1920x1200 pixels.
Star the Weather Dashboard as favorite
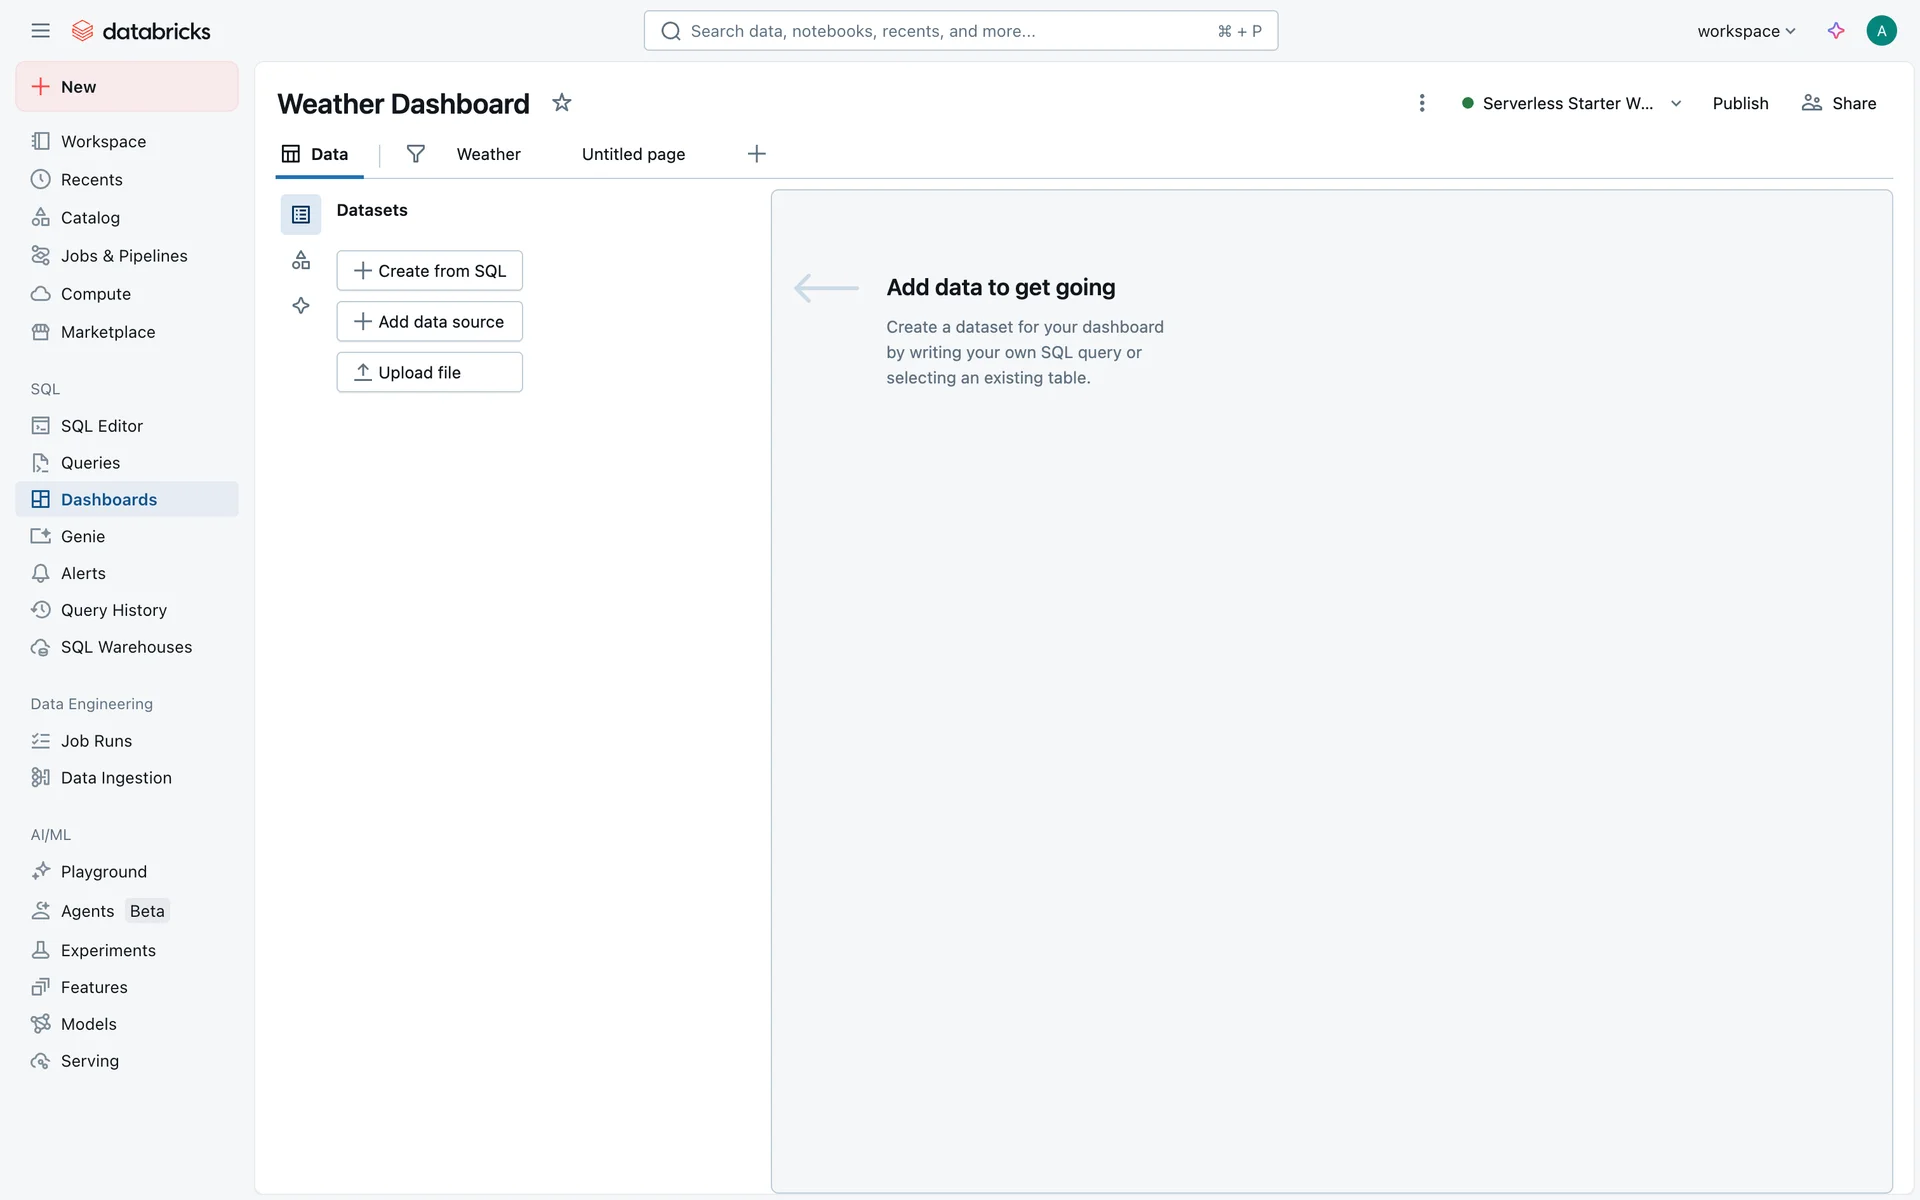pyautogui.click(x=562, y=102)
